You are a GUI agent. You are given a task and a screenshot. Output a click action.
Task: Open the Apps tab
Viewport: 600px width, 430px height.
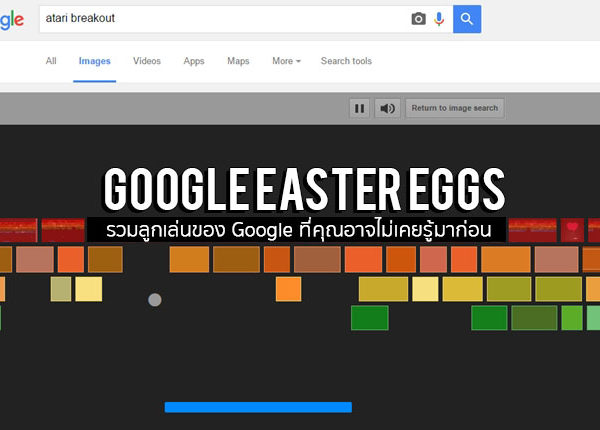point(194,61)
